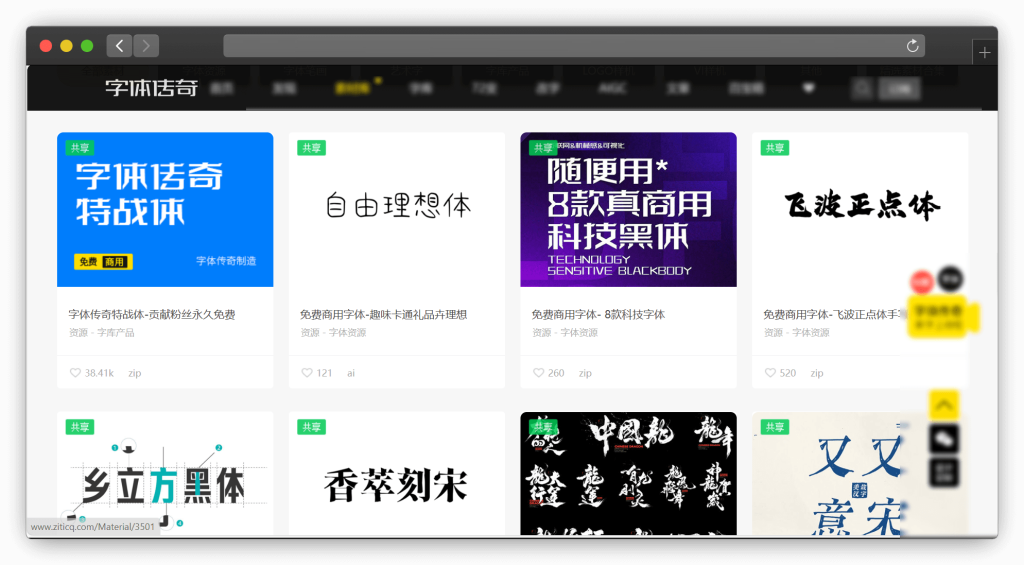Click the zip label beside 260
Screen dimensions: 1024x565
tap(585, 373)
